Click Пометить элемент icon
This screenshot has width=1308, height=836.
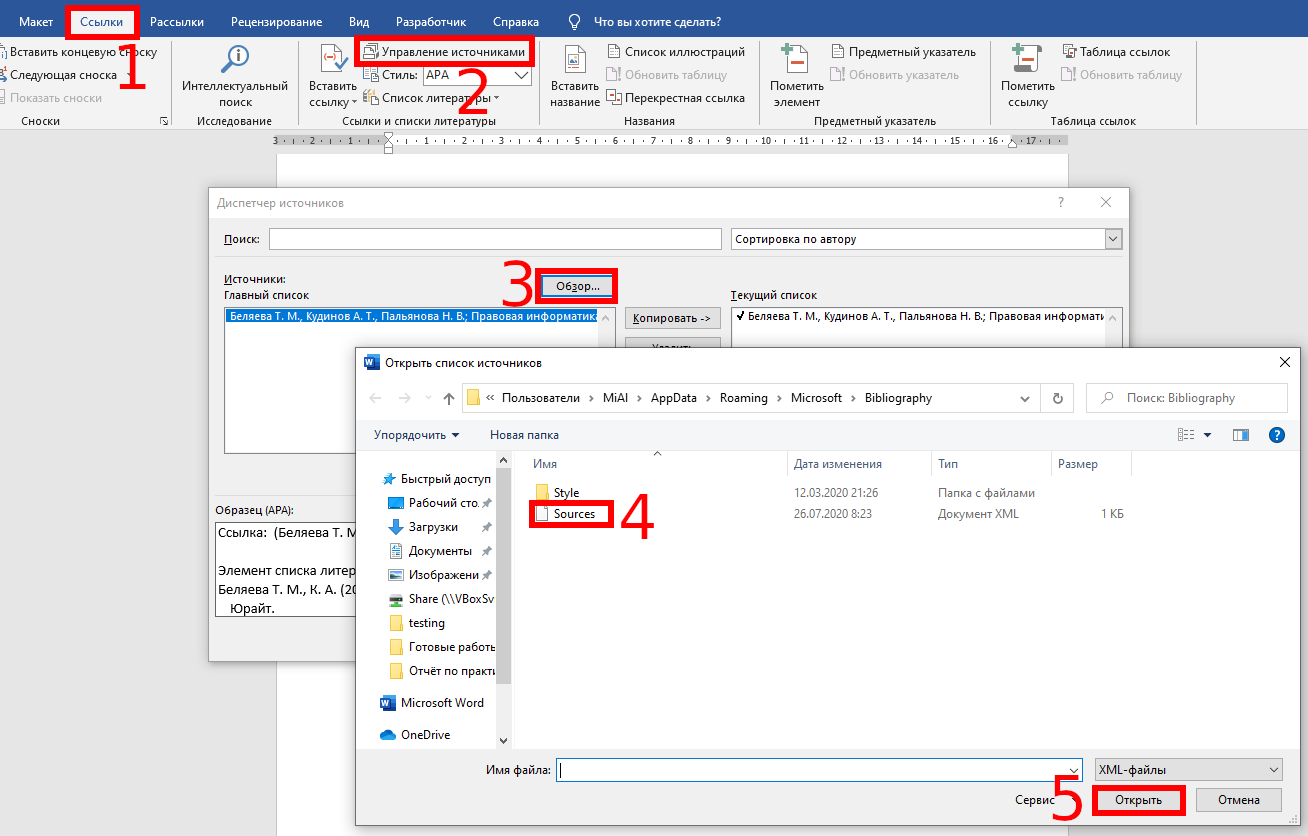pos(796,60)
